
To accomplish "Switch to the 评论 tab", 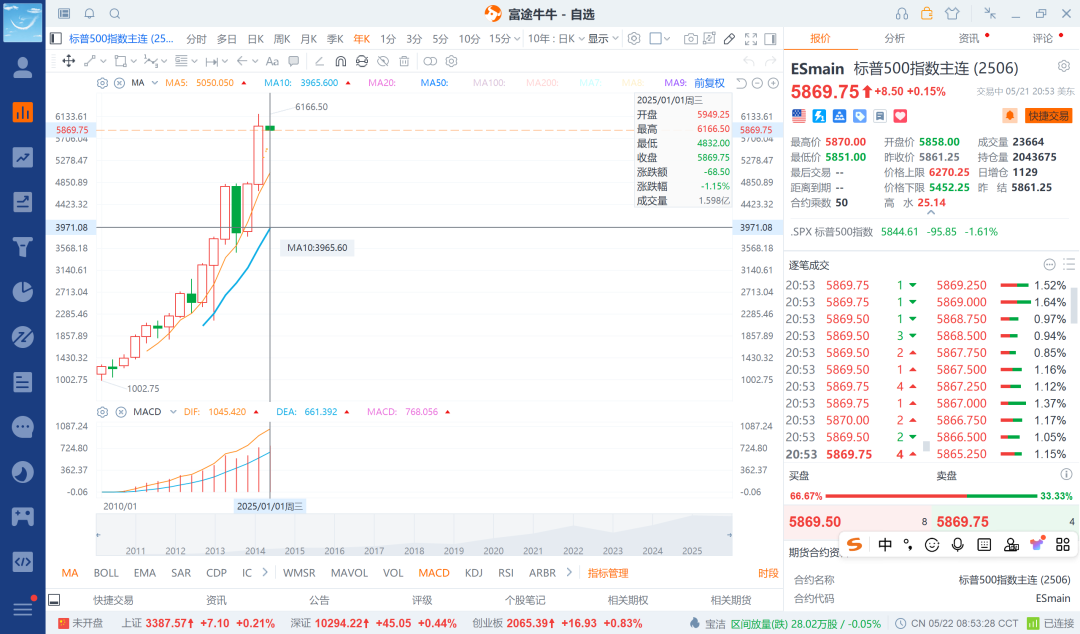I will [1043, 39].
